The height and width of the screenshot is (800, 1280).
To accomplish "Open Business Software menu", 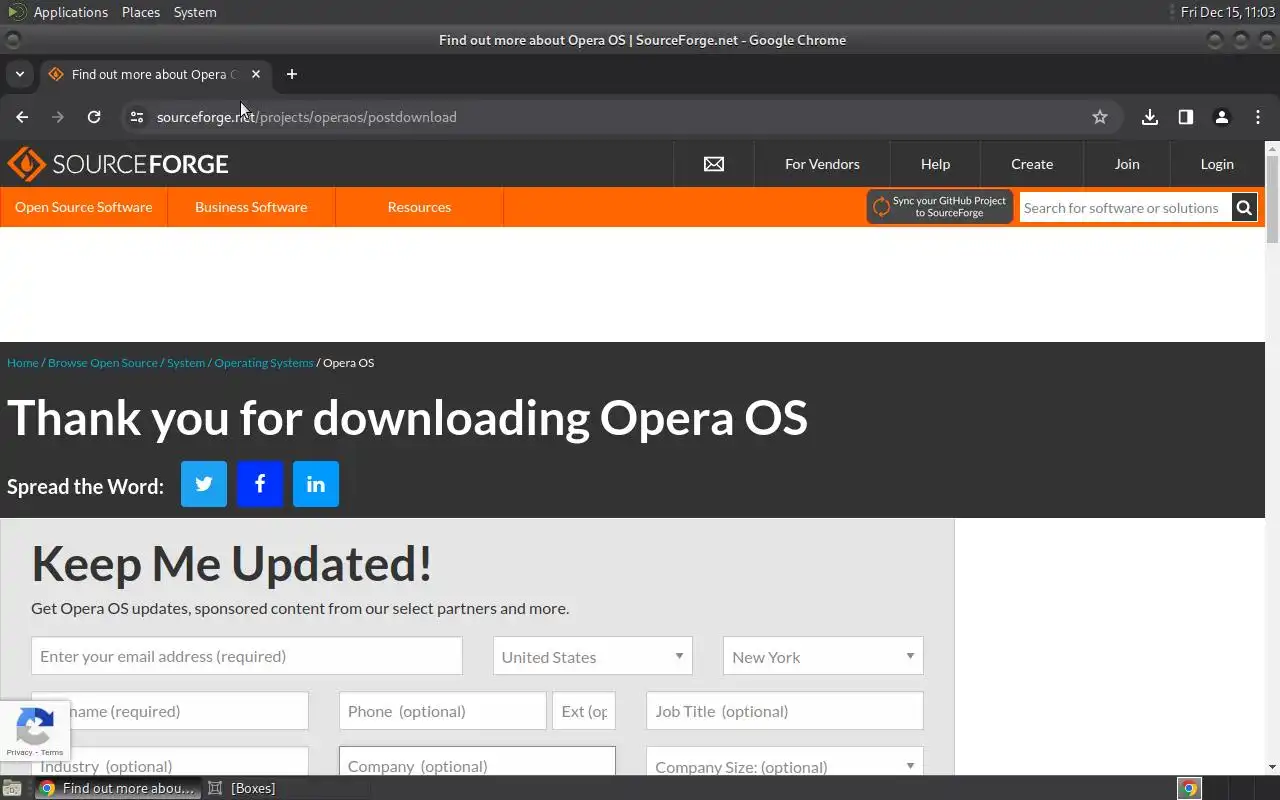I will tap(251, 207).
